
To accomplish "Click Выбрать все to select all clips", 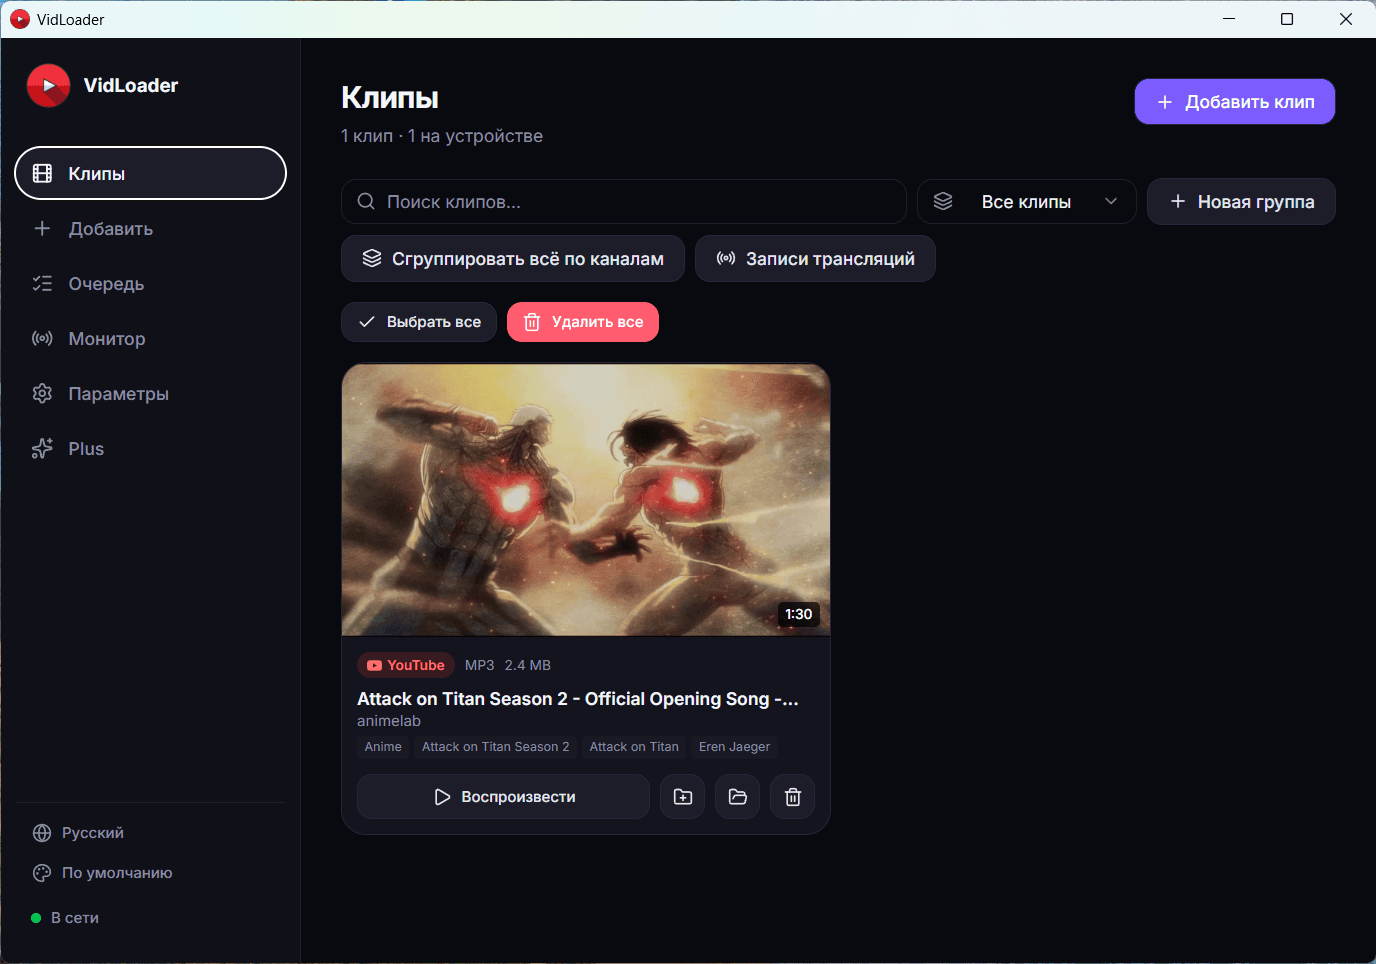I will coord(419,322).
